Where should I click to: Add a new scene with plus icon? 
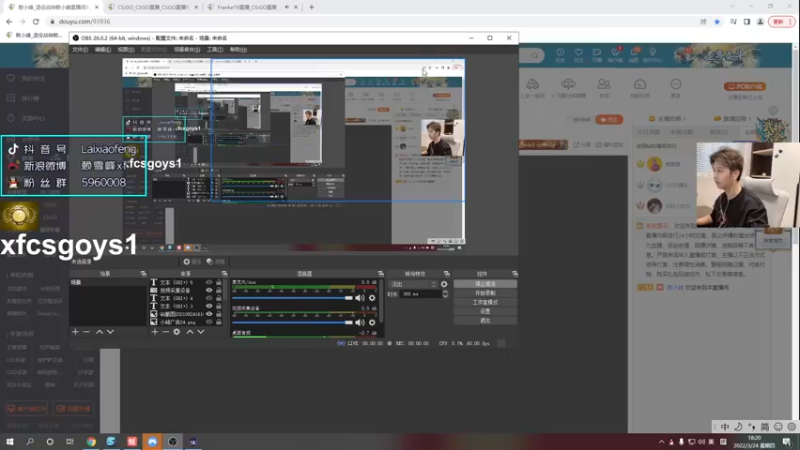[75, 332]
